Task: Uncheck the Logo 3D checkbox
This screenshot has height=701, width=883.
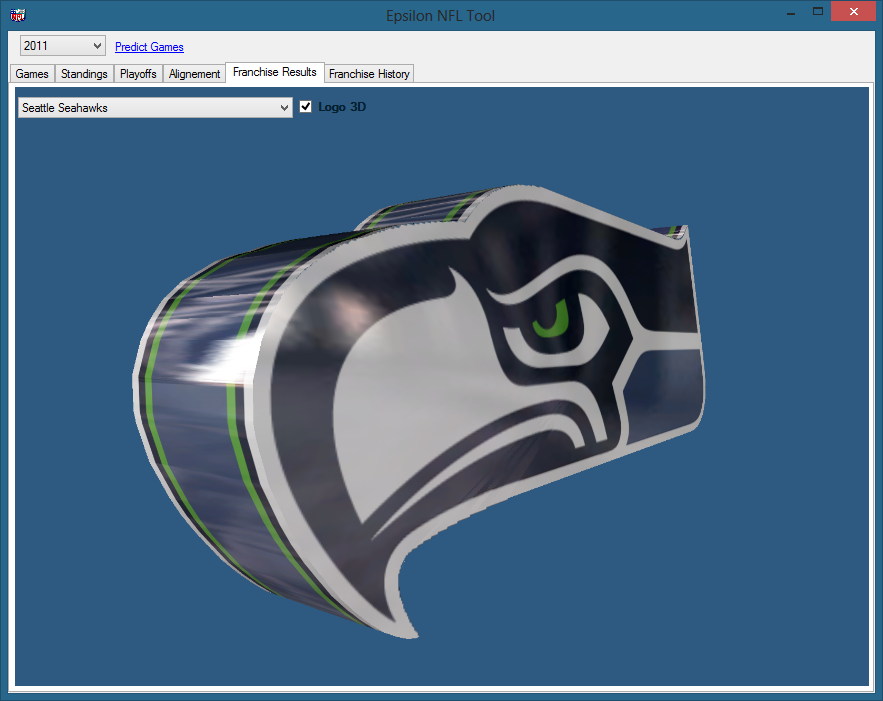Action: 306,107
